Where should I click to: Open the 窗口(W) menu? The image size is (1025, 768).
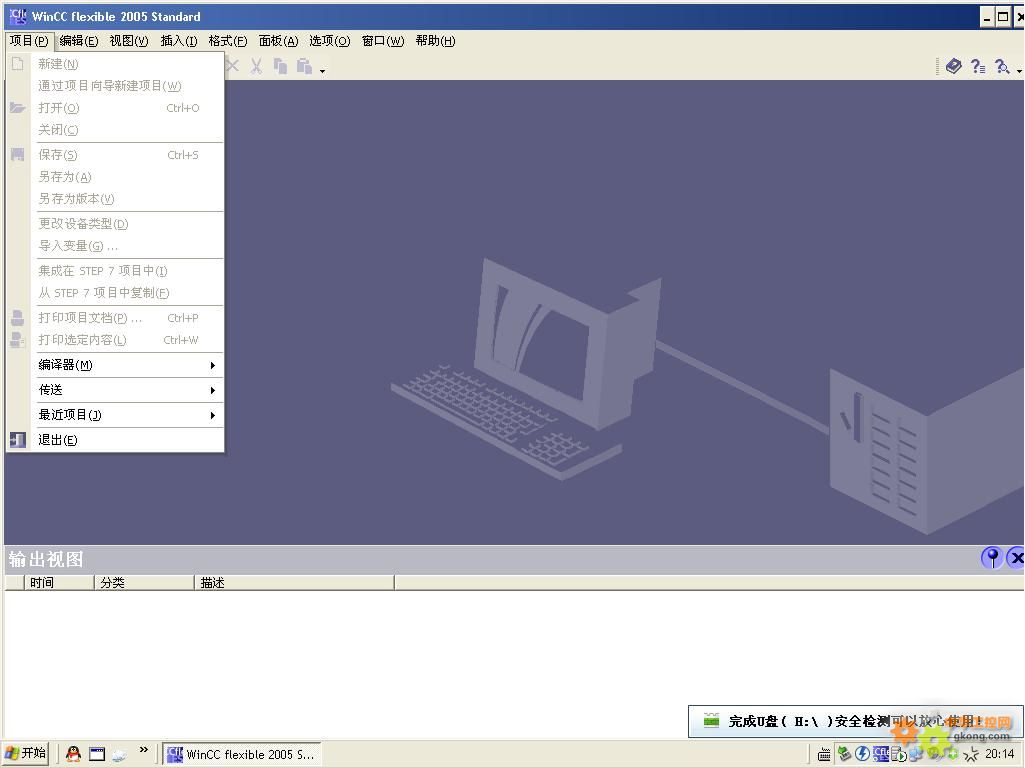pos(383,41)
